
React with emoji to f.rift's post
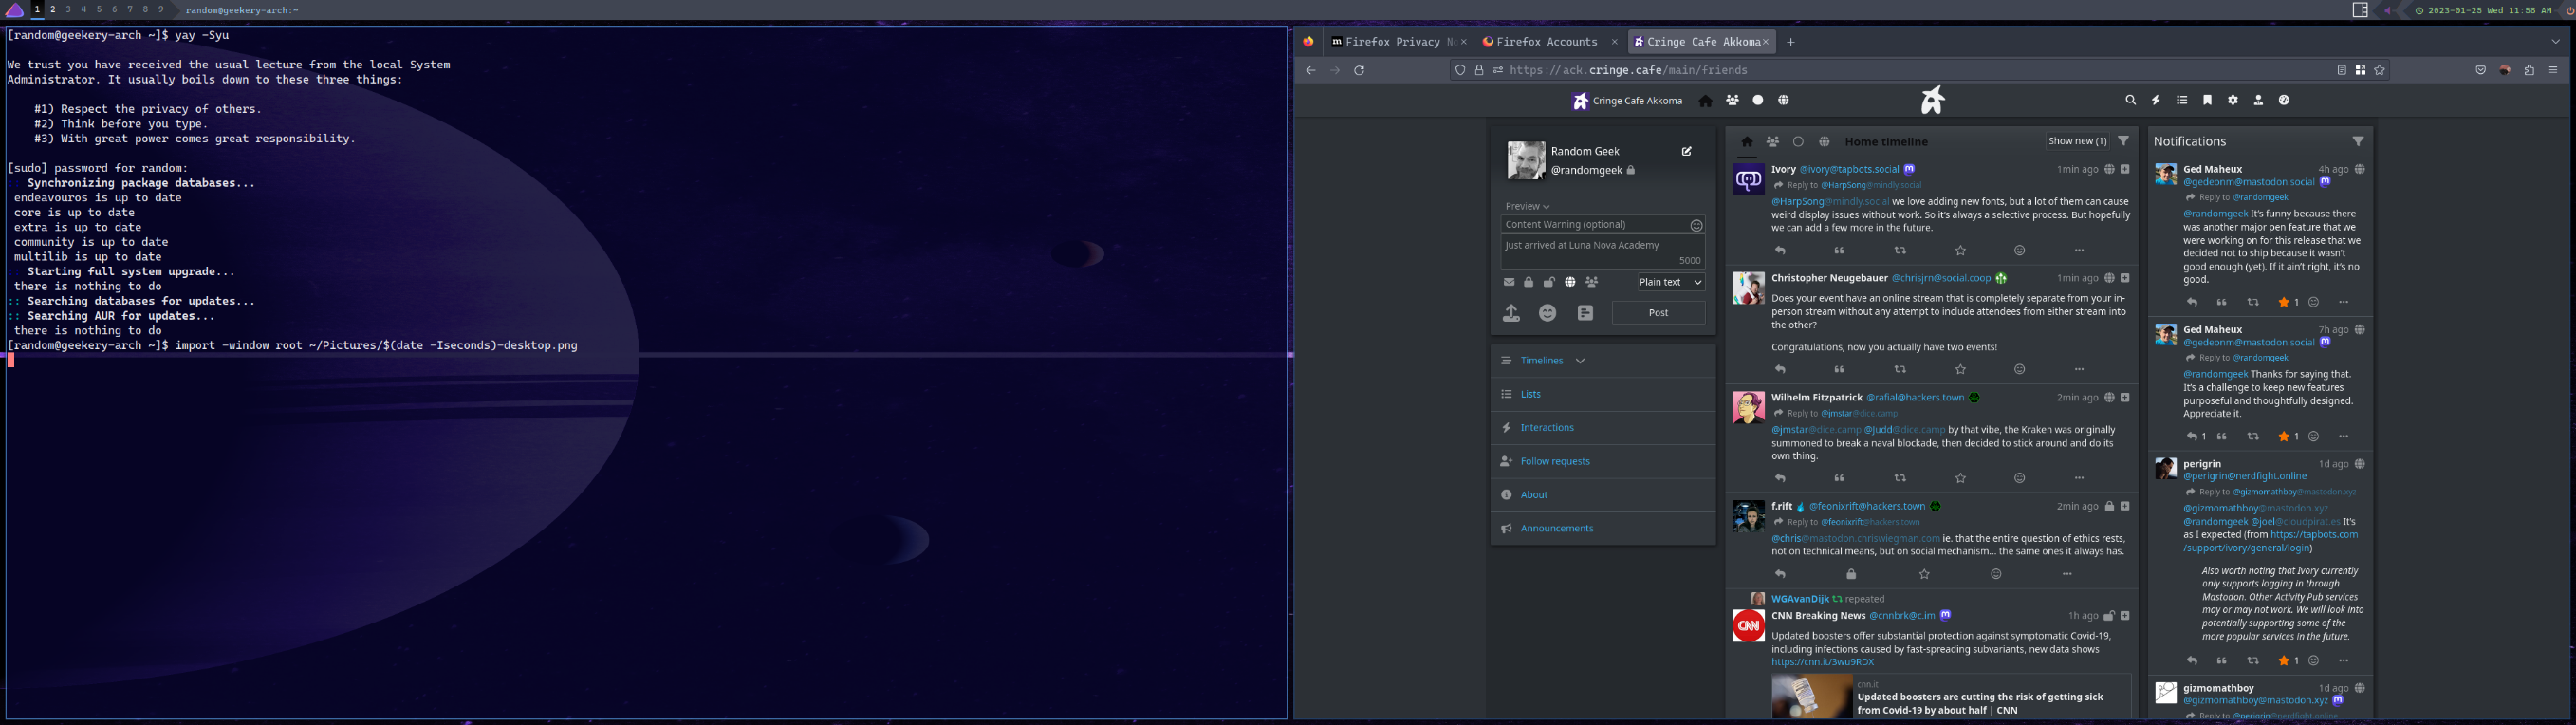tap(1996, 575)
